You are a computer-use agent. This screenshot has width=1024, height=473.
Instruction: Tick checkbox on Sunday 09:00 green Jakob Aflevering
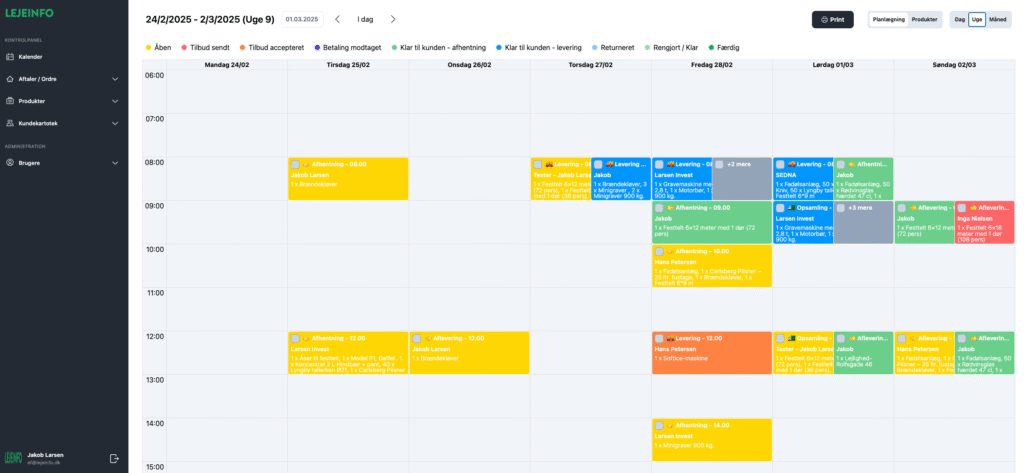[901, 208]
